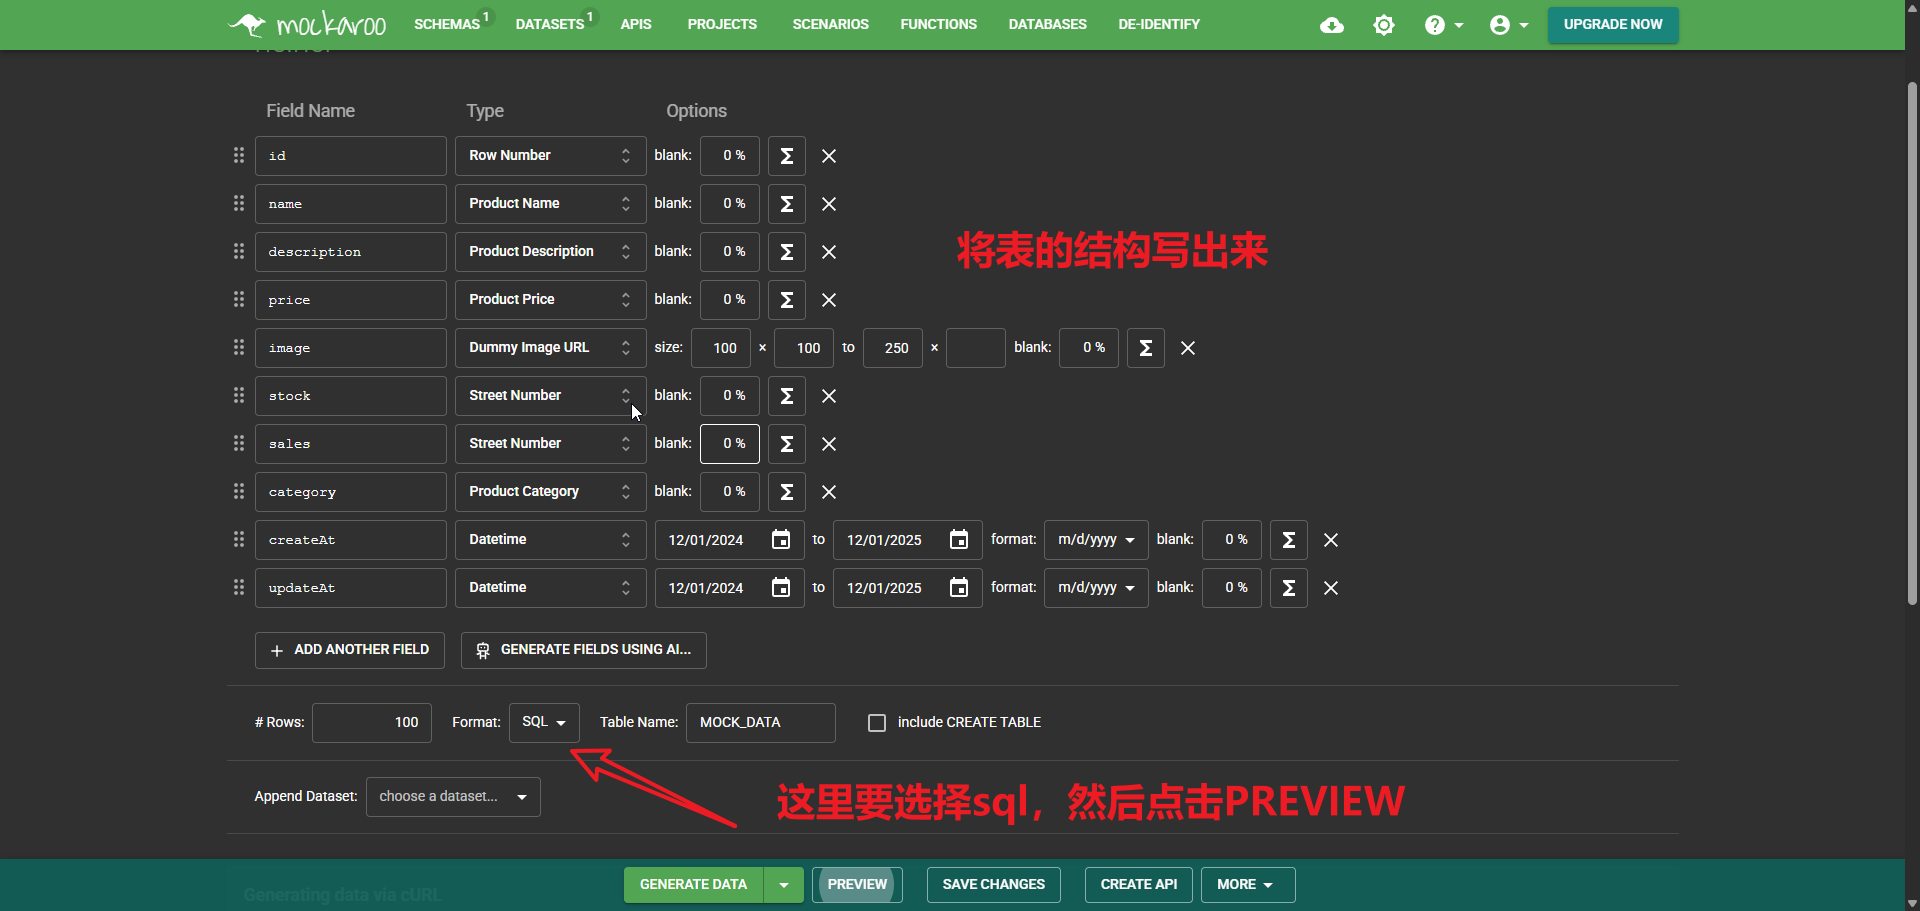Go to the DATABASES menu item
The width and height of the screenshot is (1920, 911).
(1047, 25)
